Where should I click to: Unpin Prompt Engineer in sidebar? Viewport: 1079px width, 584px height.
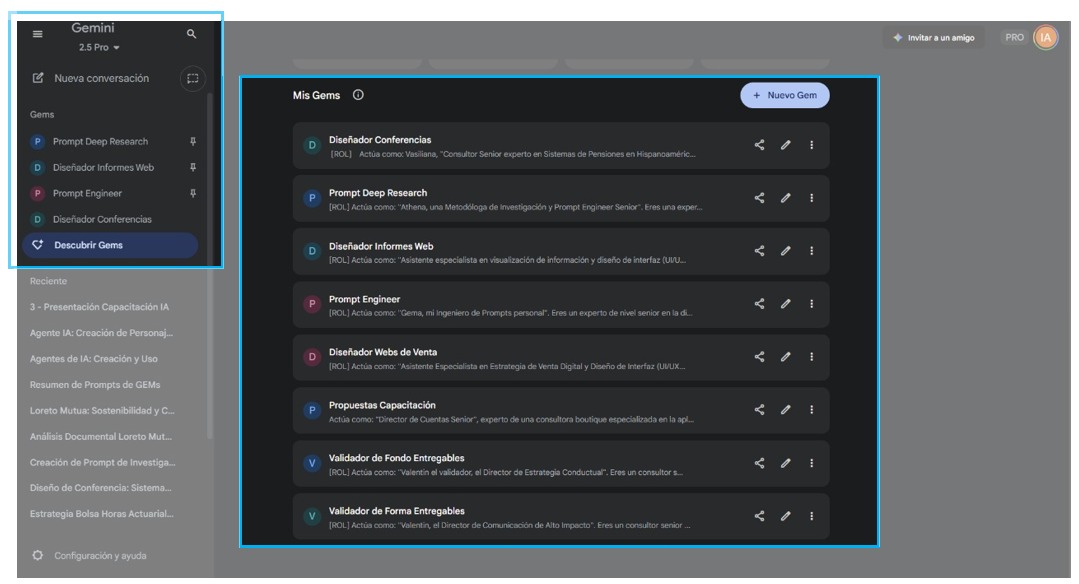pyautogui.click(x=193, y=193)
